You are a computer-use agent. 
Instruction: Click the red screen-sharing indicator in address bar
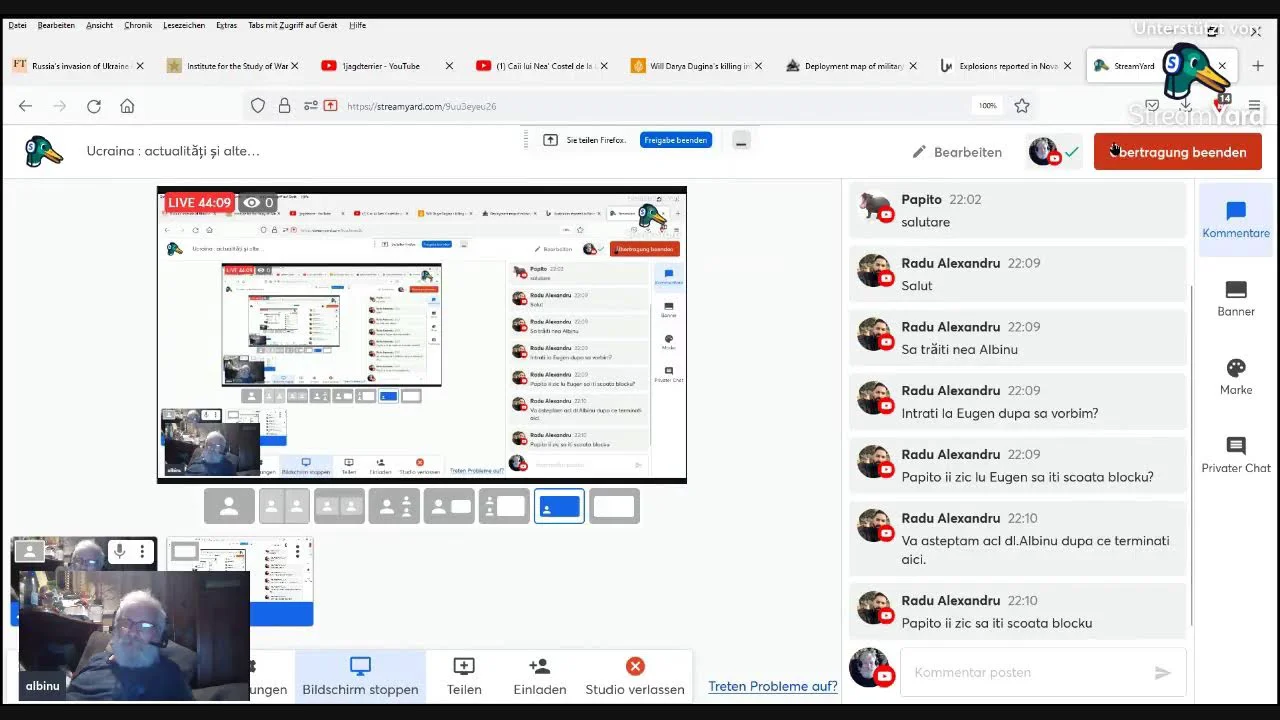pyautogui.click(x=330, y=106)
